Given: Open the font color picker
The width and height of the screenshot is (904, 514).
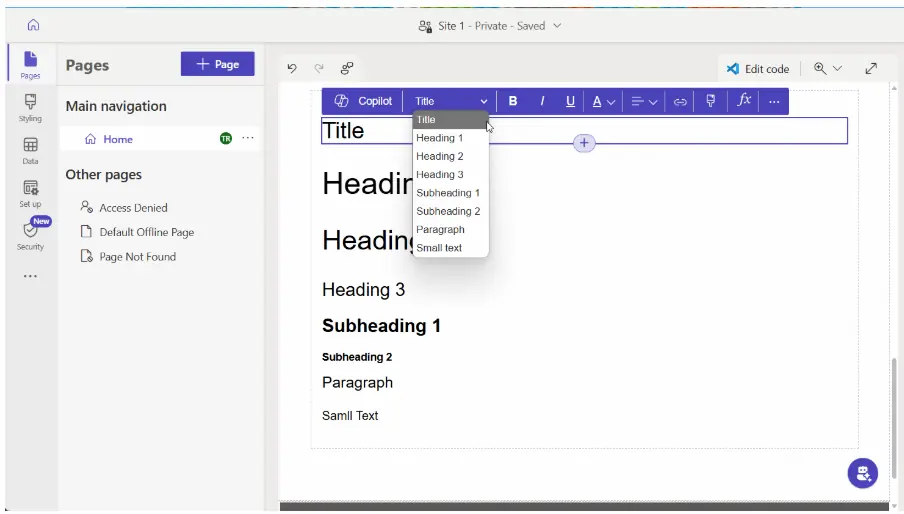Looking at the screenshot, I should 602,101.
